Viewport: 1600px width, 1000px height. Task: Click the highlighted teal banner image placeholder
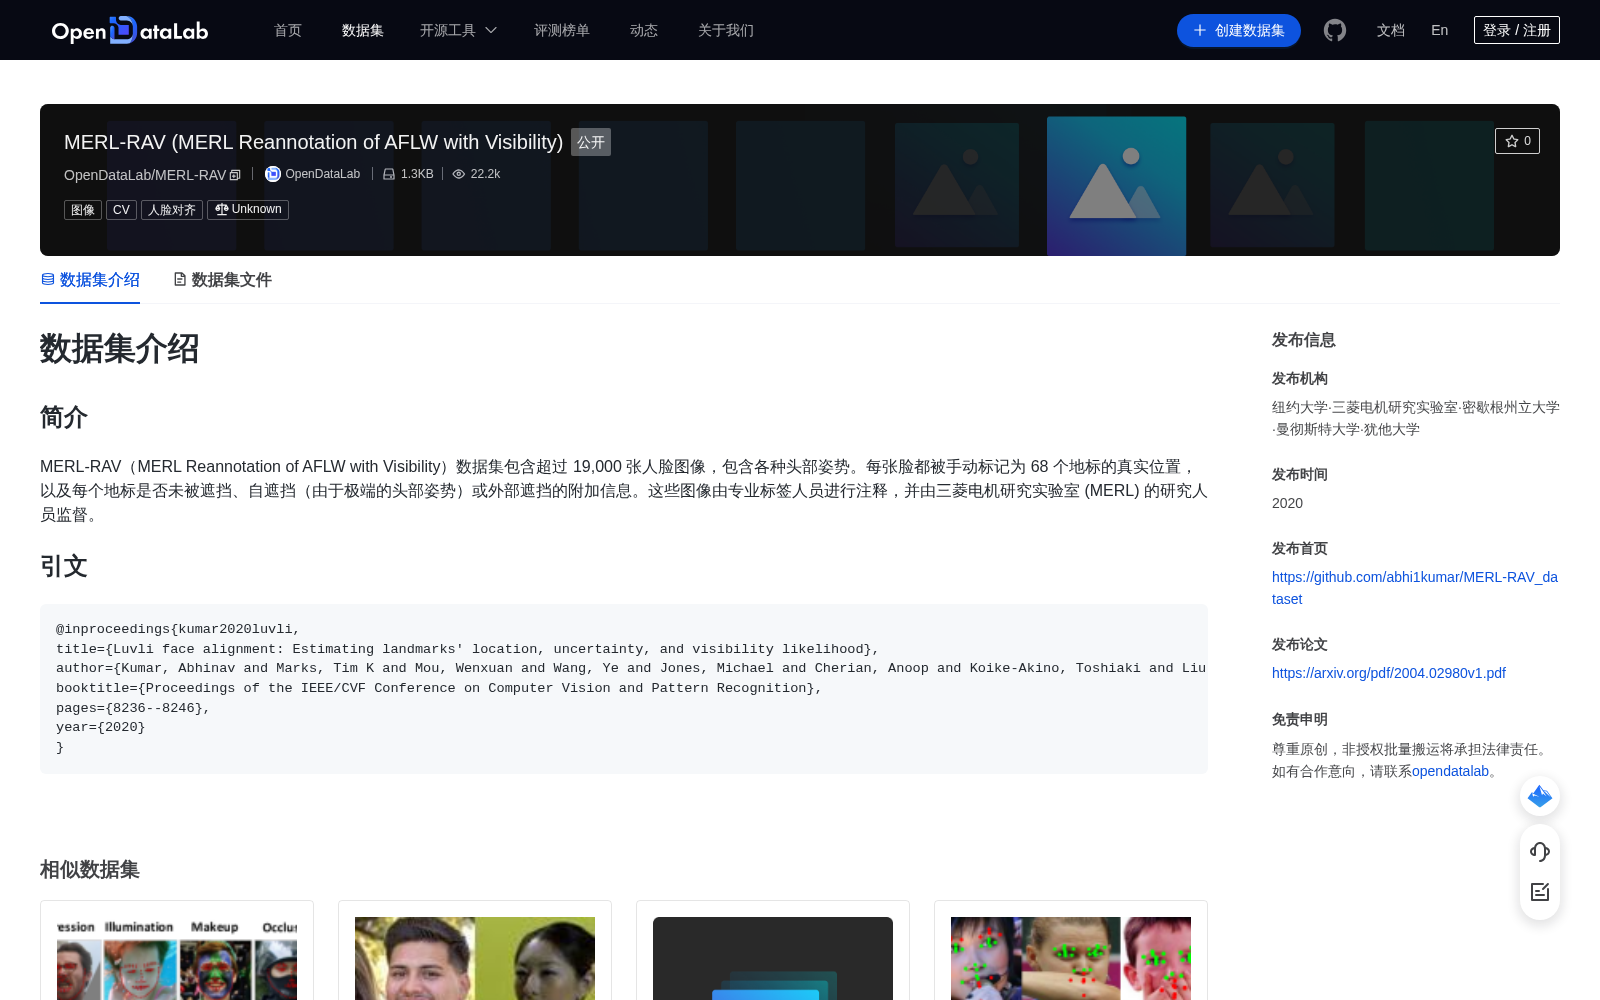coord(1117,186)
